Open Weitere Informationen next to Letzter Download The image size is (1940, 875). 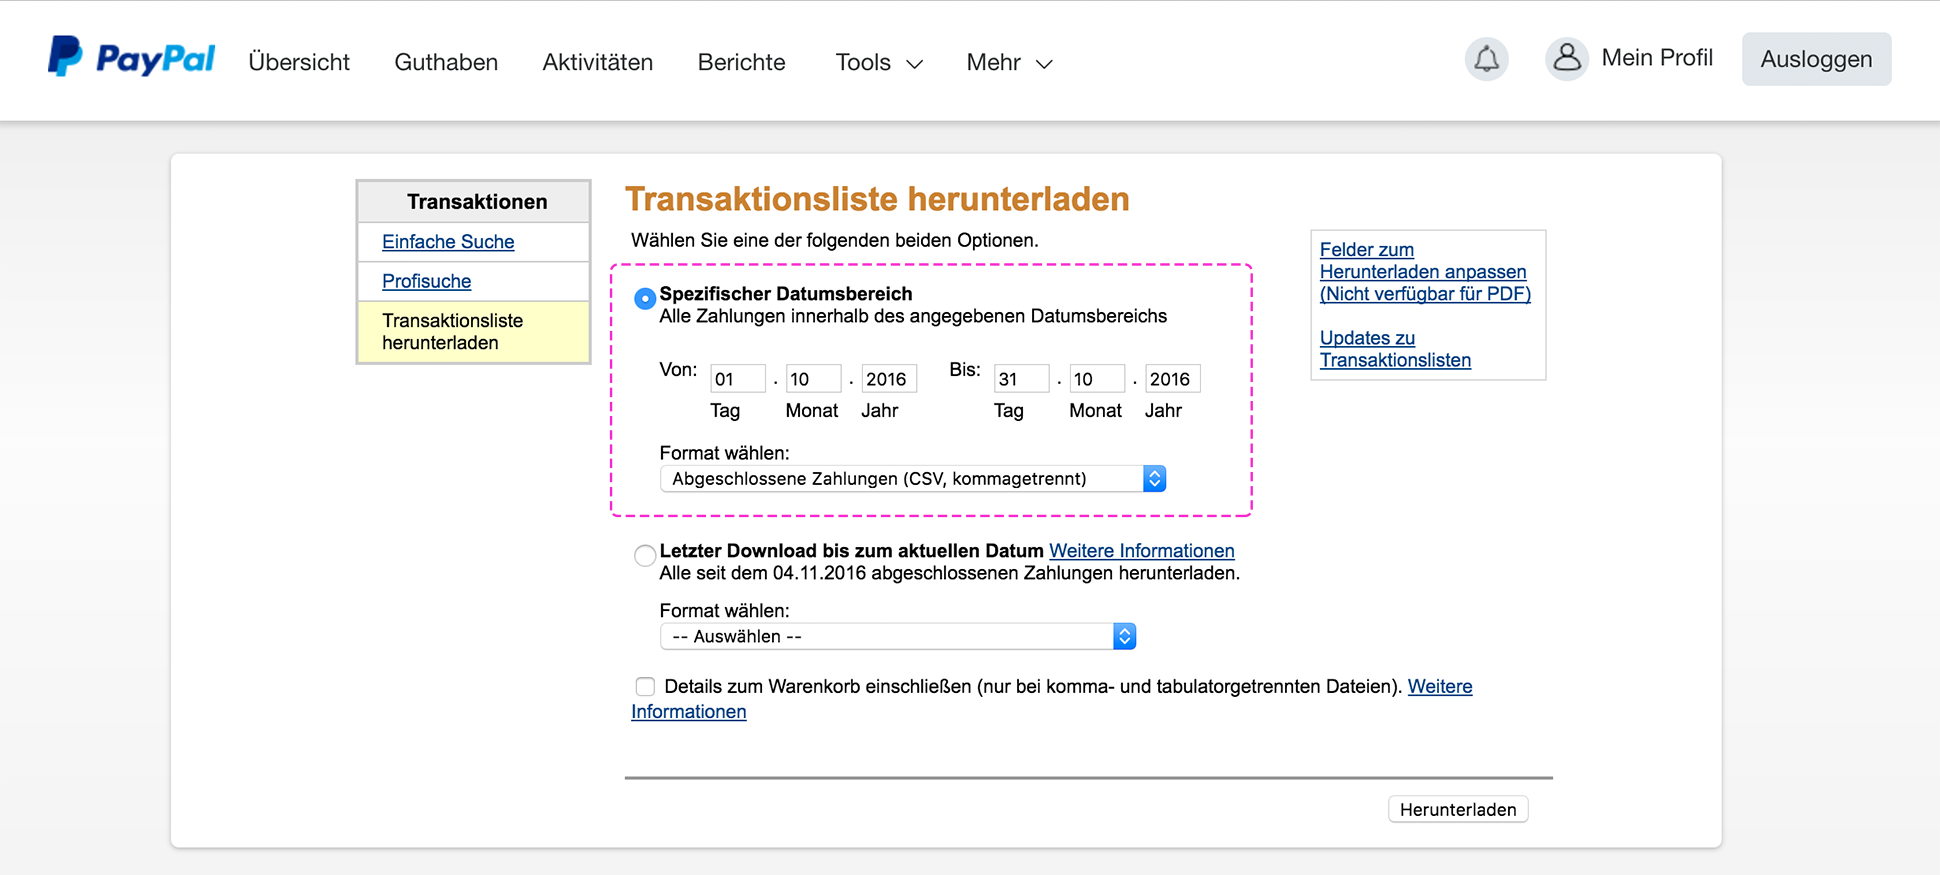pos(1141,551)
